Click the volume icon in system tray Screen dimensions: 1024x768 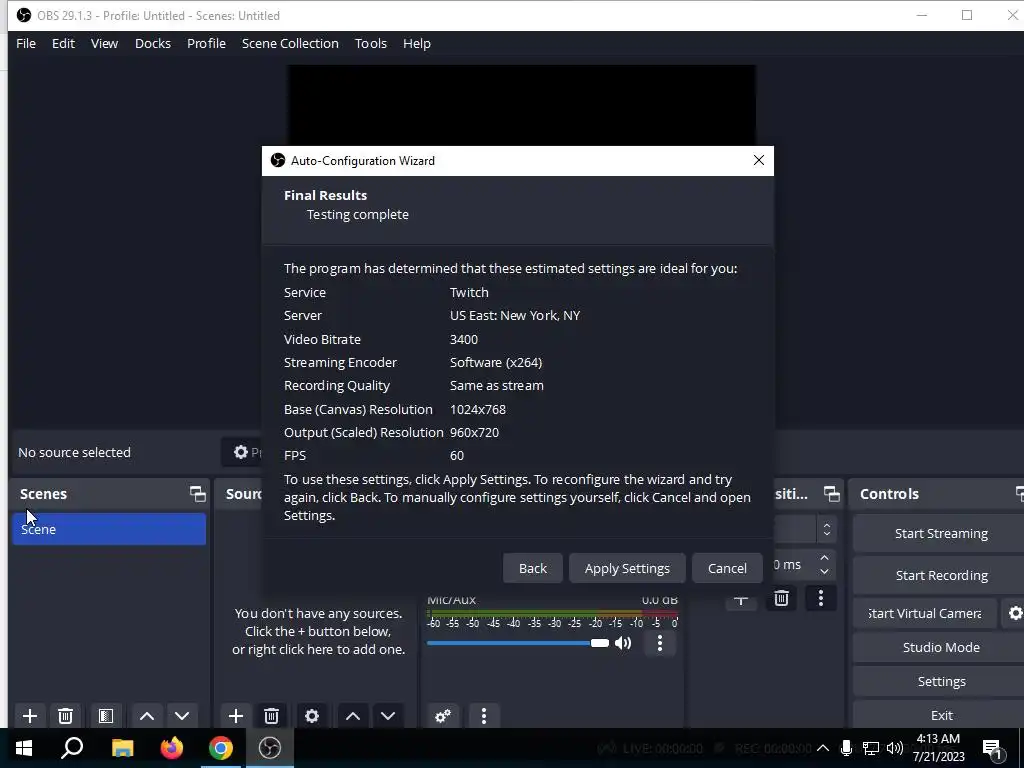pyautogui.click(x=895, y=748)
